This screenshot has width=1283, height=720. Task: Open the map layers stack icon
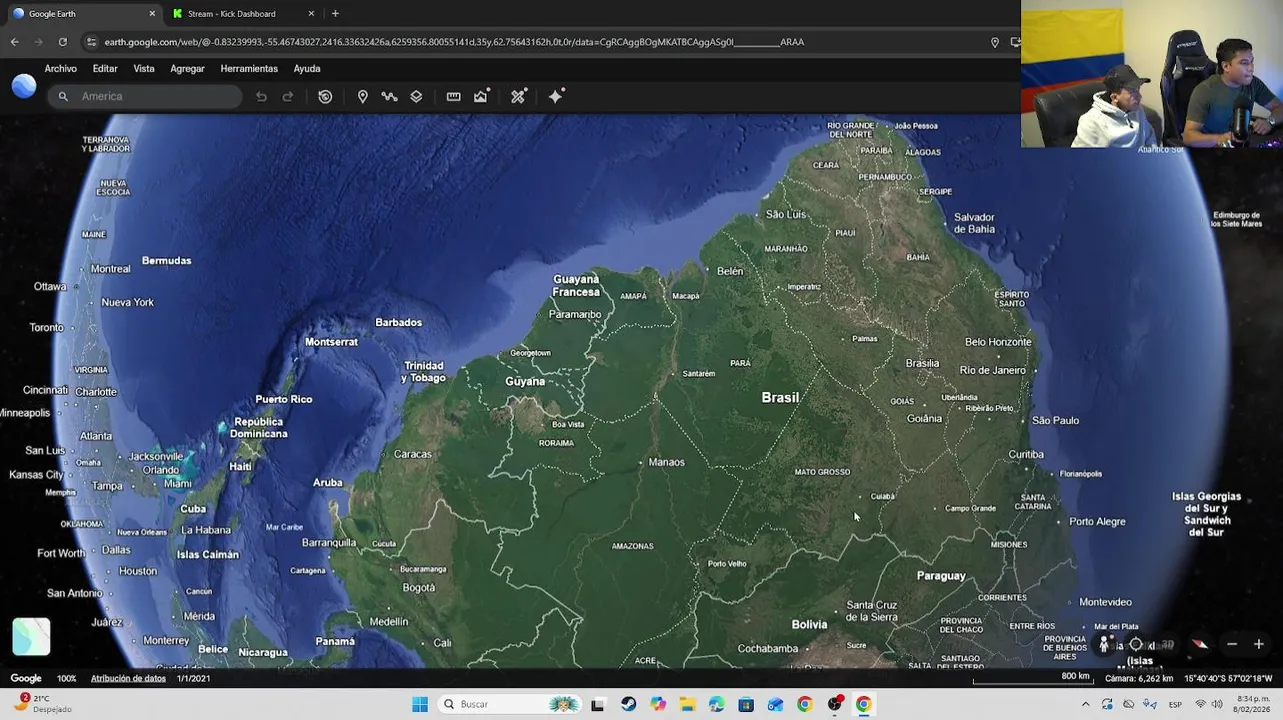click(416, 97)
